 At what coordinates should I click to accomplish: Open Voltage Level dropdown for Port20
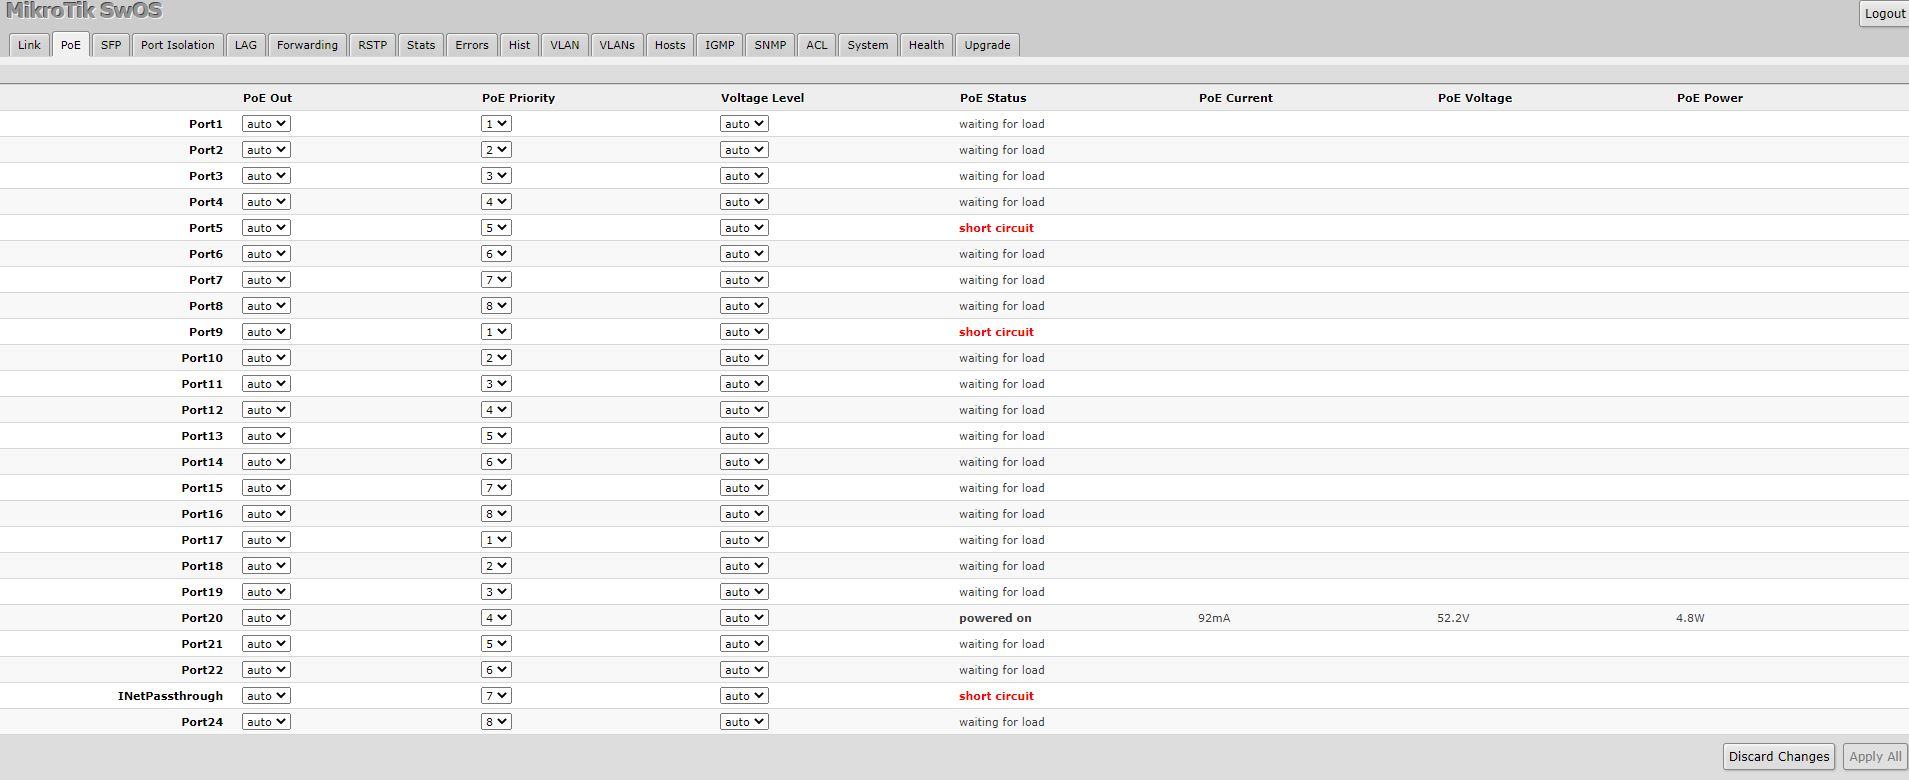744,618
